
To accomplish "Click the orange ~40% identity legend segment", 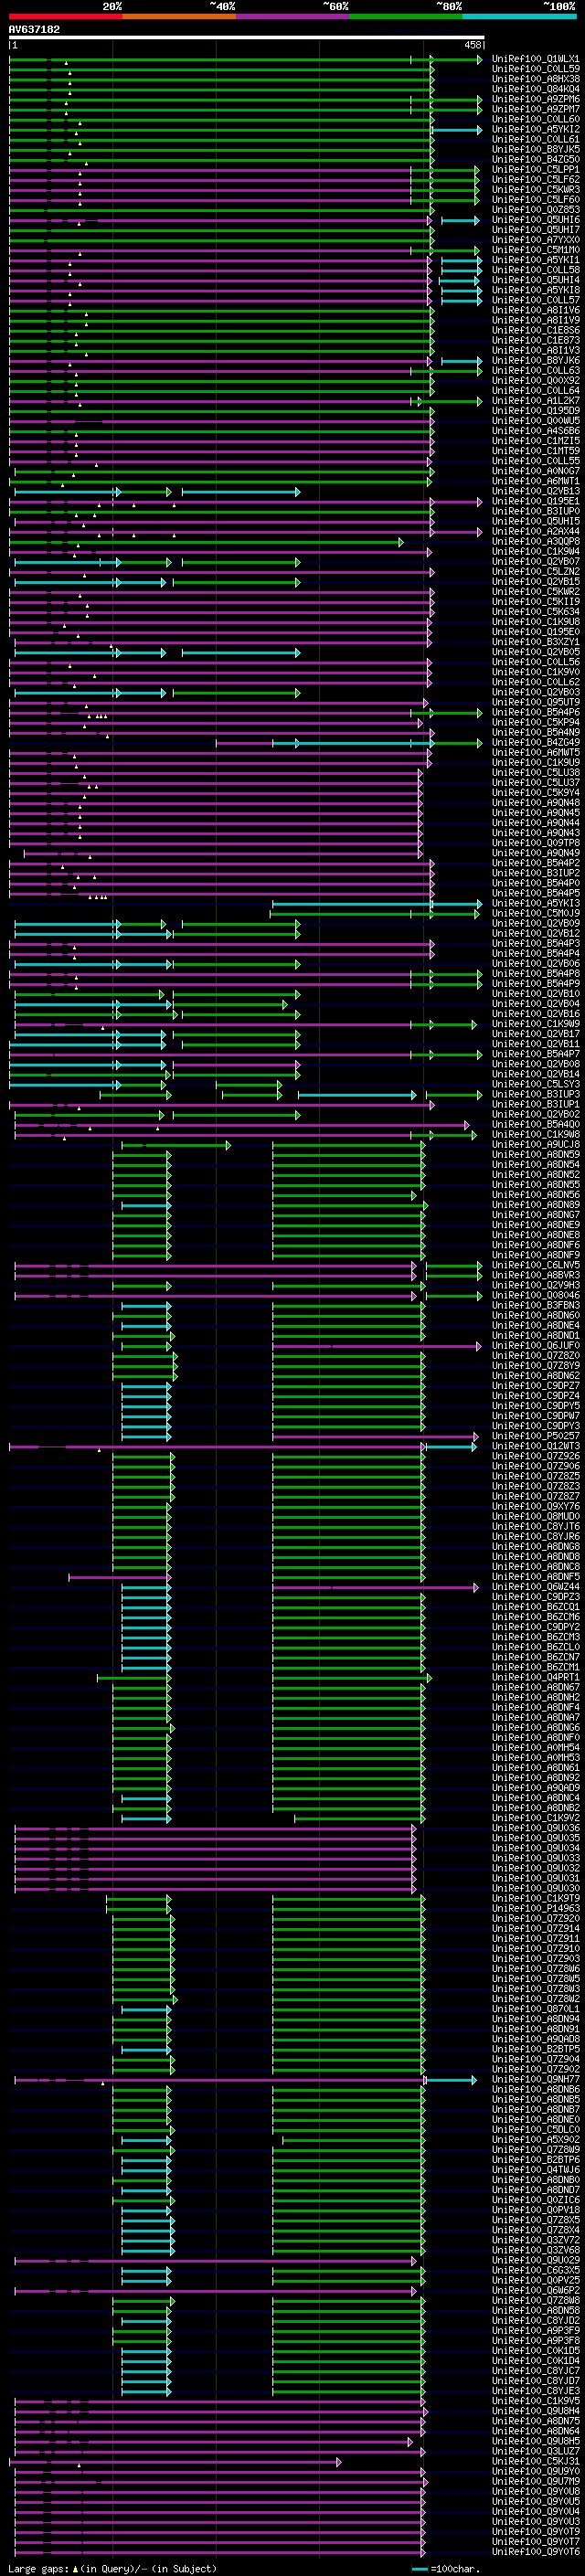I will [x=179, y=16].
